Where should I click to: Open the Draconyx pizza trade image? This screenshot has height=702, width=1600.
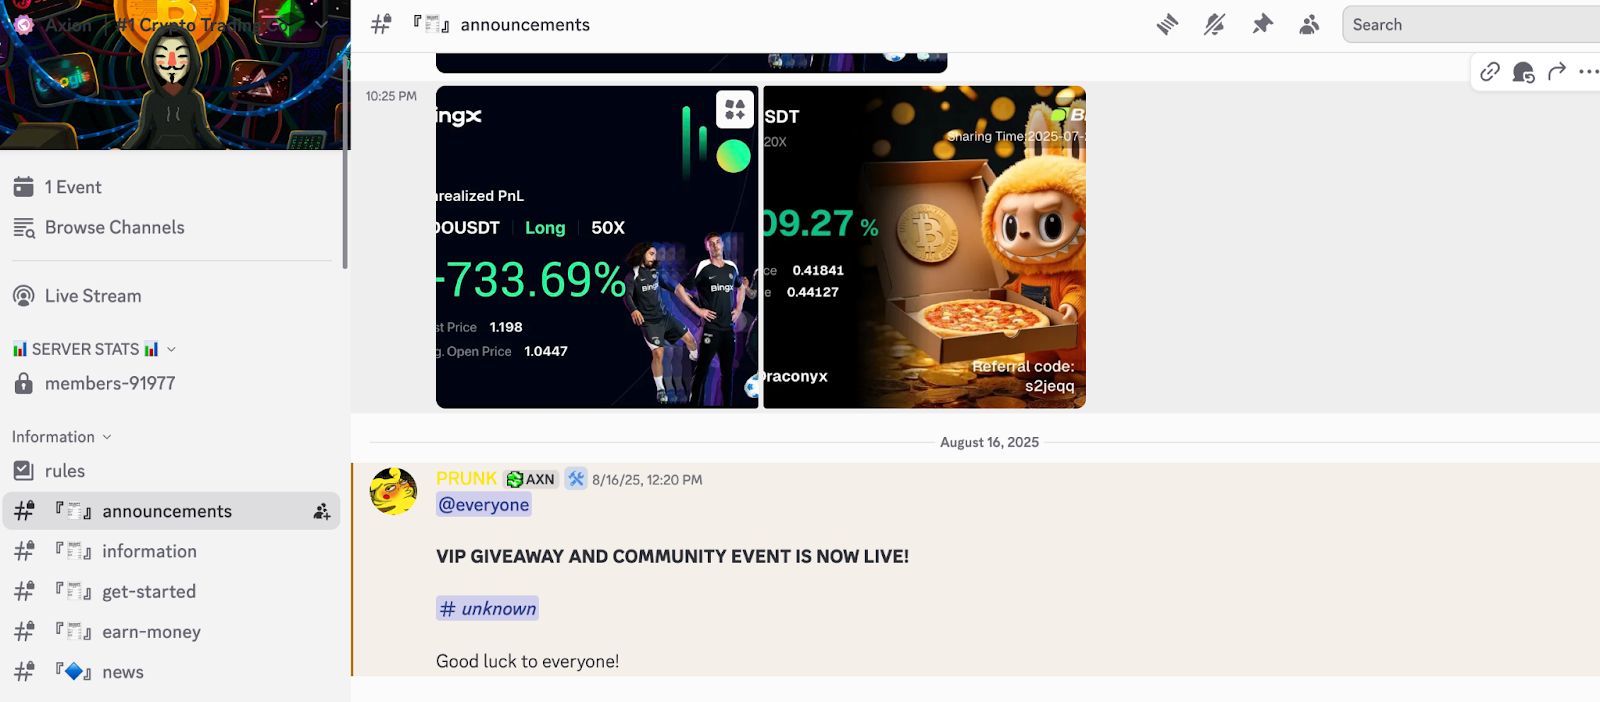tap(924, 247)
